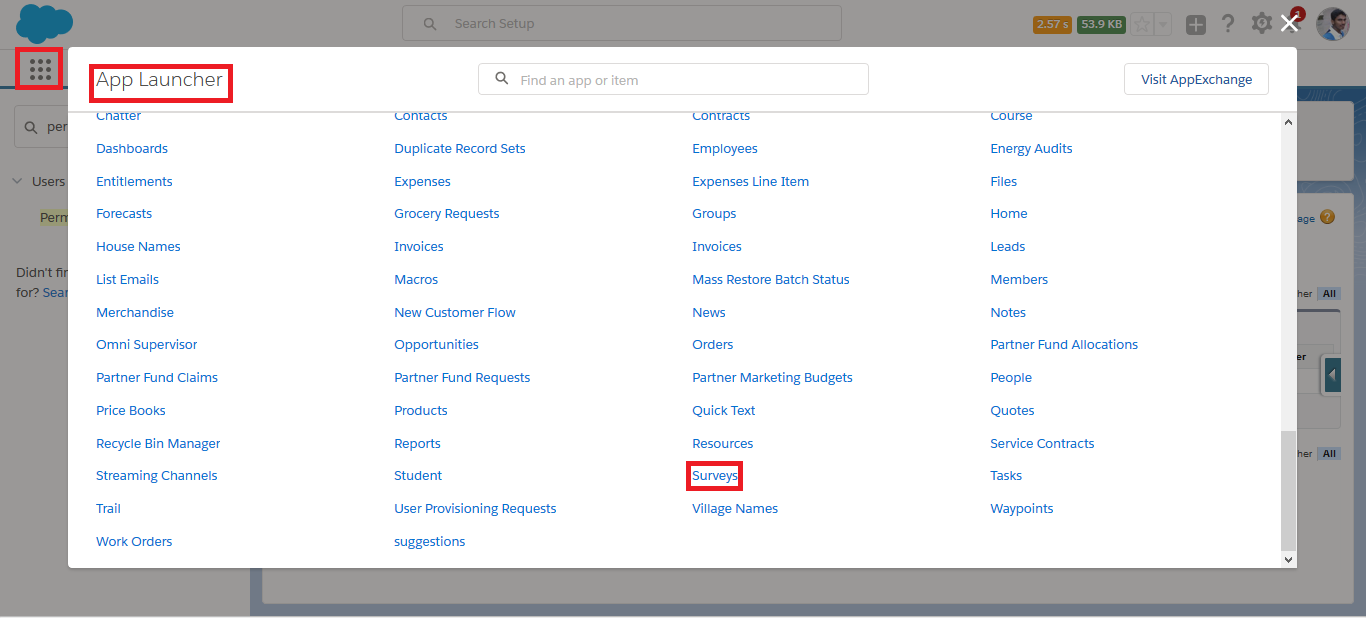The height and width of the screenshot is (618, 1366).
Task: Click the Salesforce cloud logo
Action: click(44, 22)
